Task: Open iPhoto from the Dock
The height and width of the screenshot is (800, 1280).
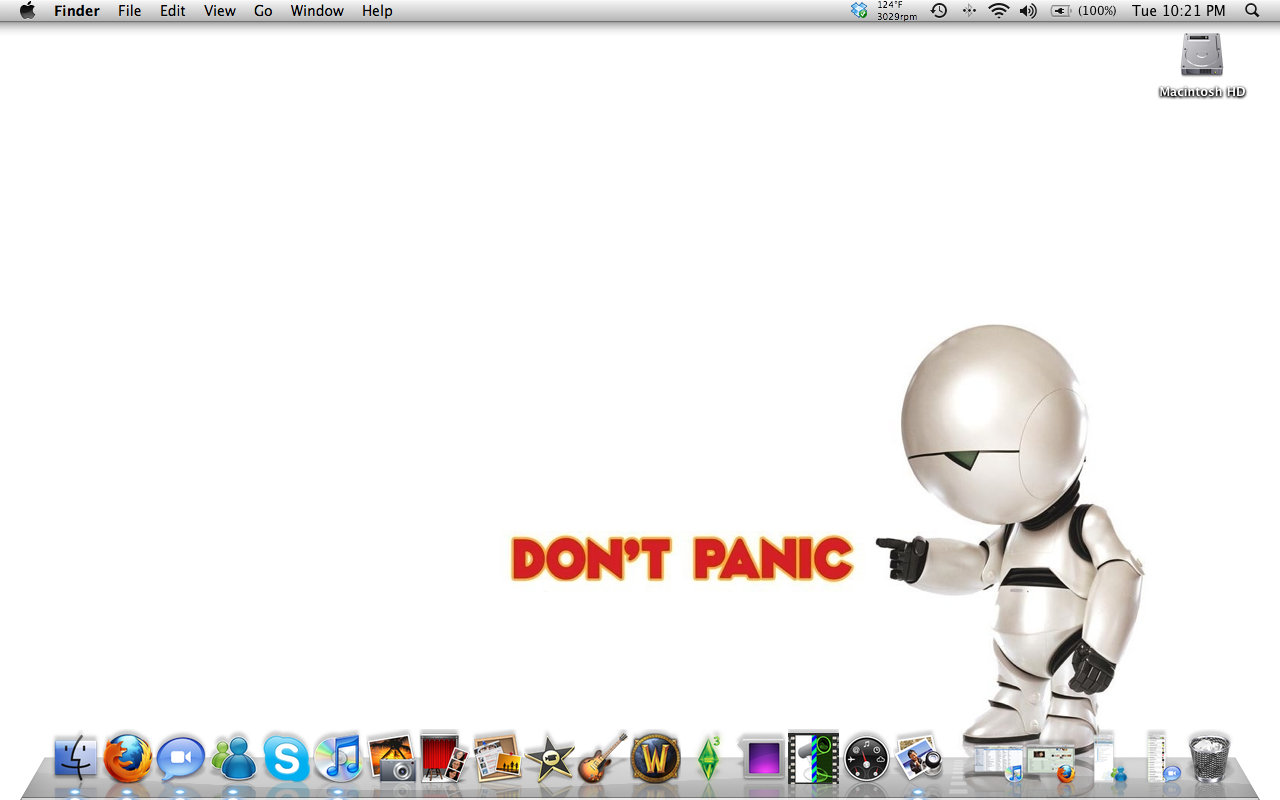Action: click(x=391, y=758)
